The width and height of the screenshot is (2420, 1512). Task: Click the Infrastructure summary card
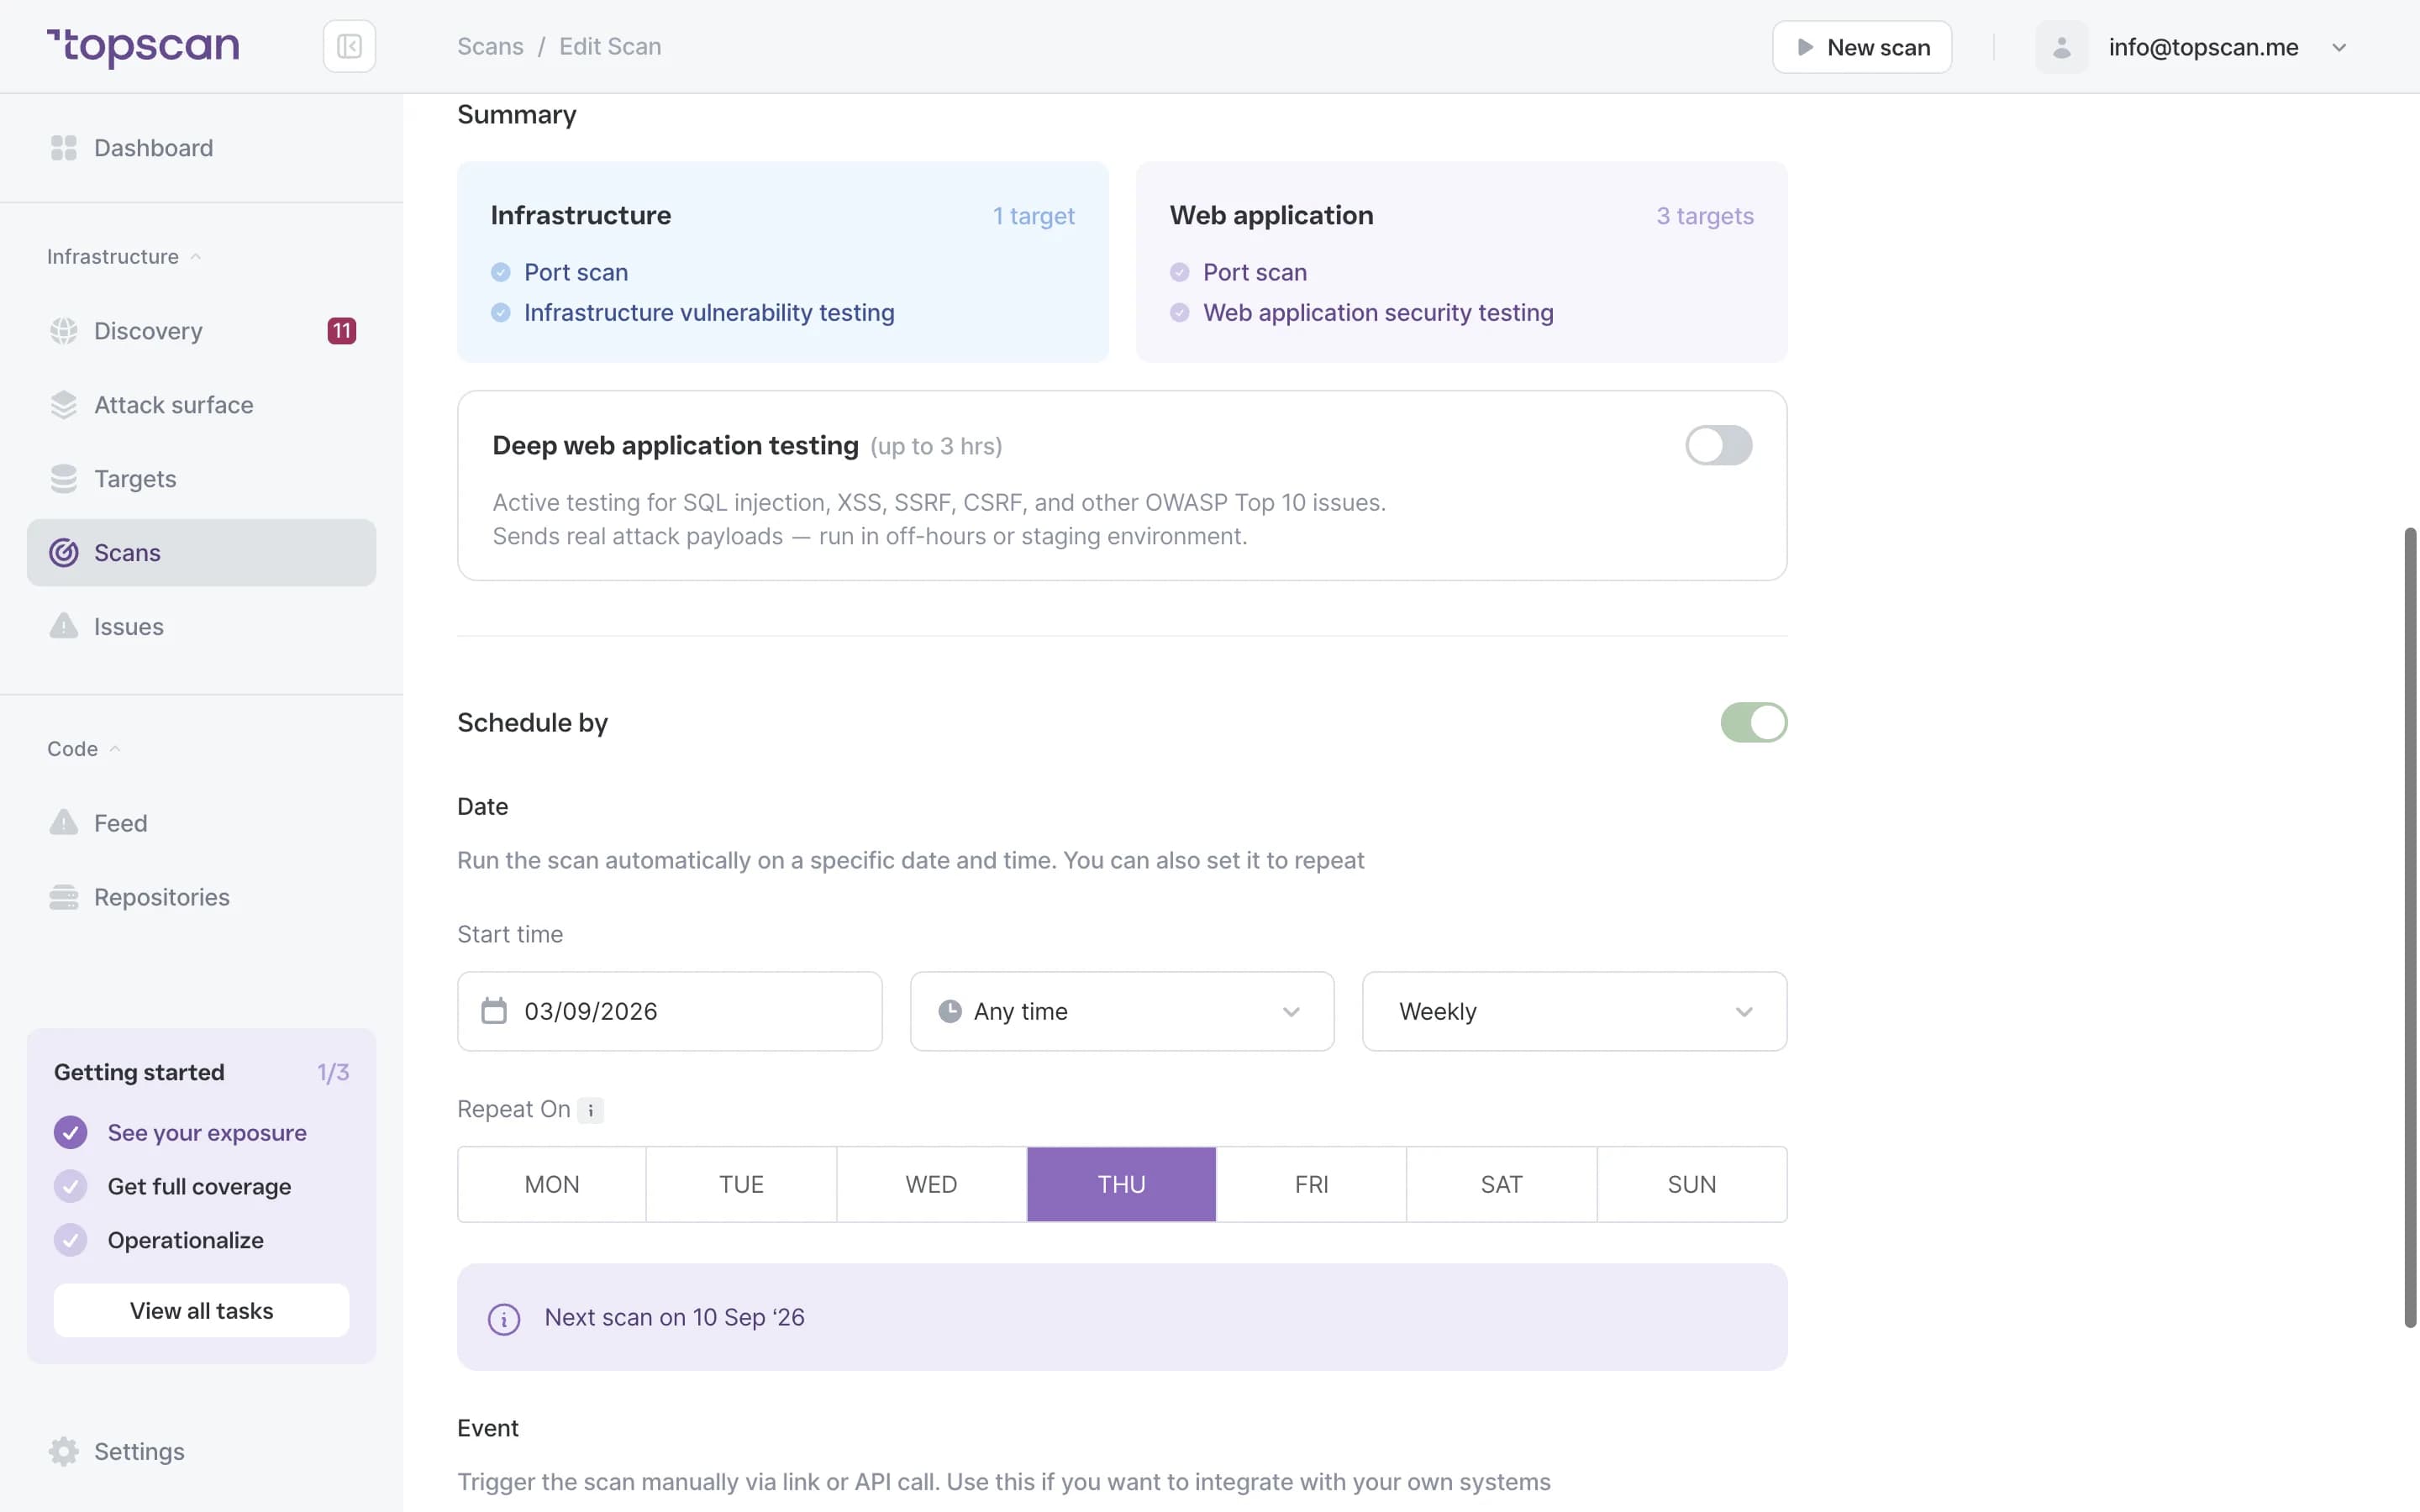point(783,262)
